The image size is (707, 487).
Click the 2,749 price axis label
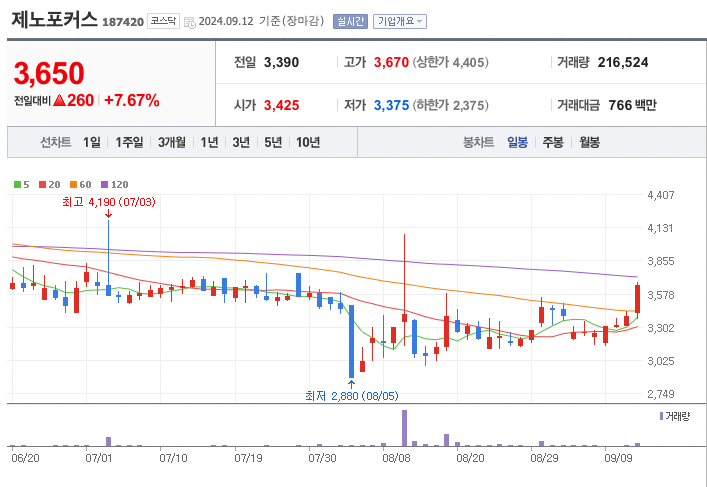coord(661,394)
